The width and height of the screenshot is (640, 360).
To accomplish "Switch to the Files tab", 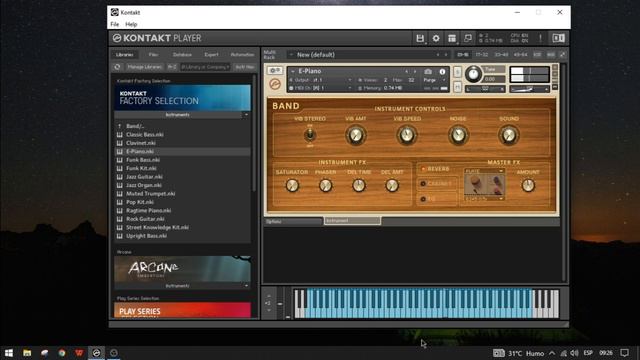I will pos(153,55).
